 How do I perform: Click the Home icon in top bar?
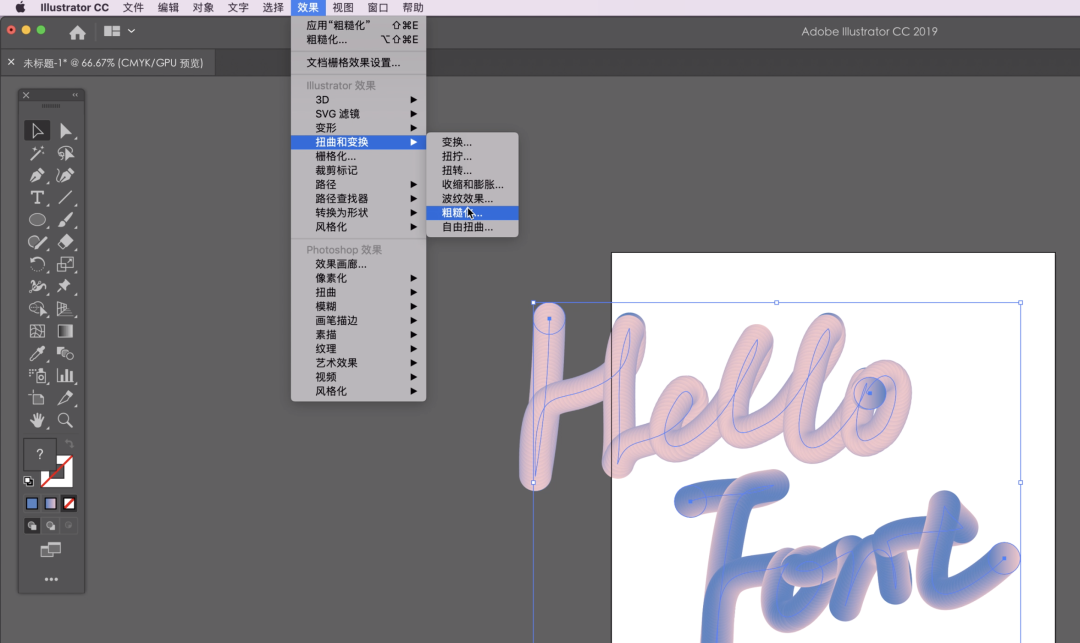click(x=77, y=32)
